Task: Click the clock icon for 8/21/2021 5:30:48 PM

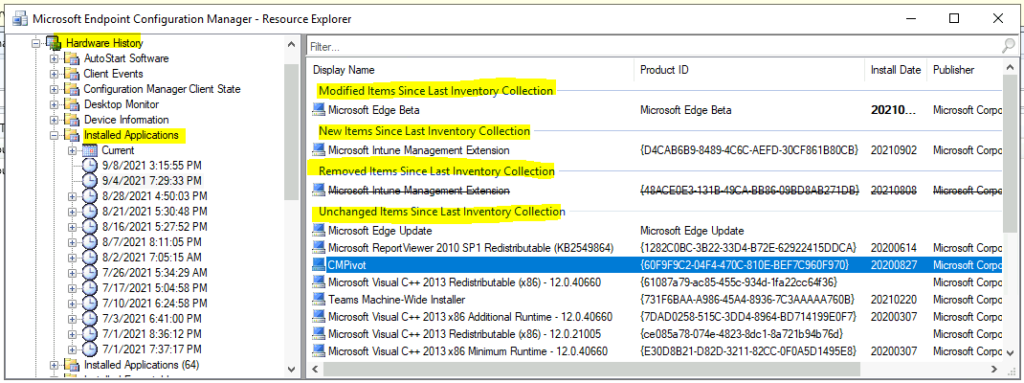Action: pos(90,211)
